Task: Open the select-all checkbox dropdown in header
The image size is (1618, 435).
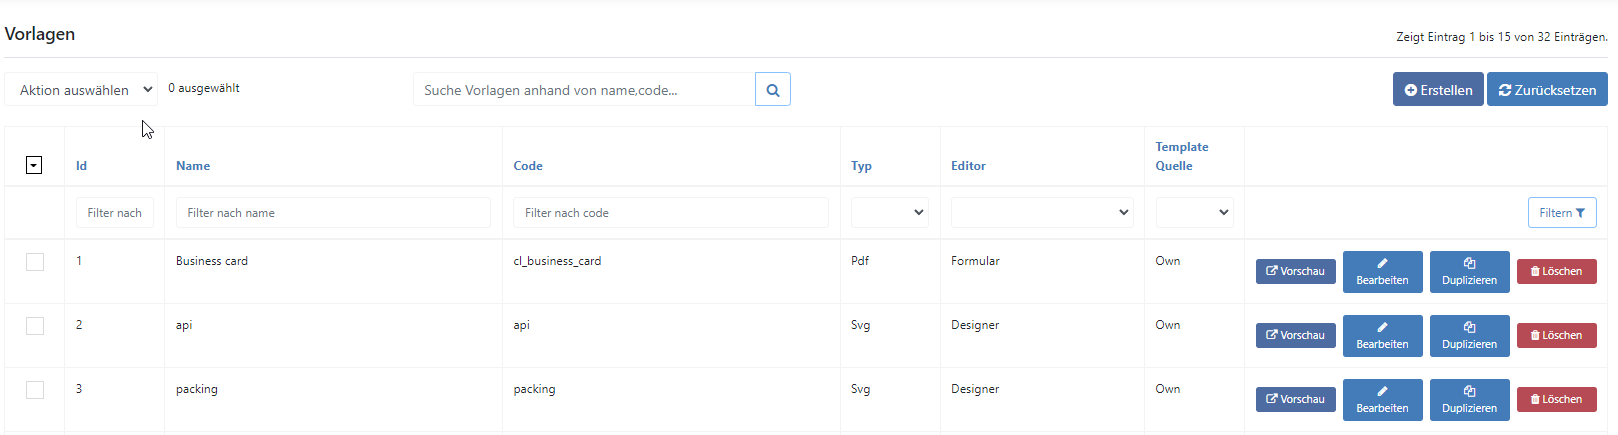Action: pyautogui.click(x=34, y=165)
